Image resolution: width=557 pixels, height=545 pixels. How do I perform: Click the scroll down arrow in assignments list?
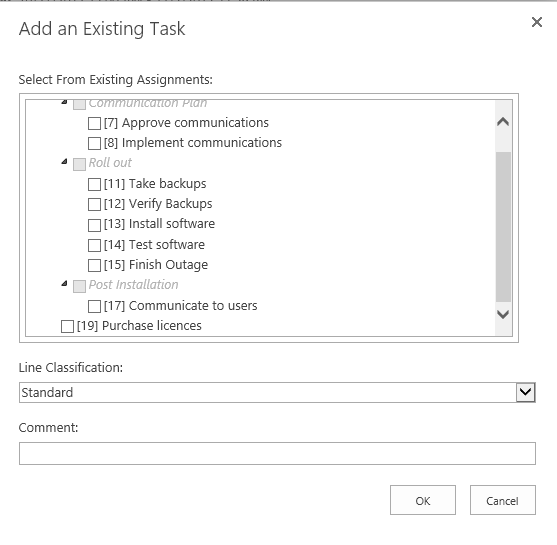click(x=503, y=314)
